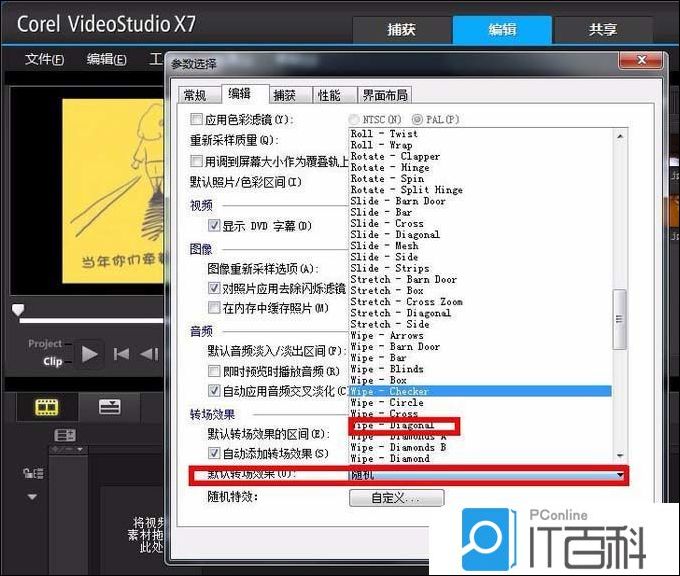Screen dimensions: 680x576
Task: Switch to Storyboard view icon
Action: point(47,407)
